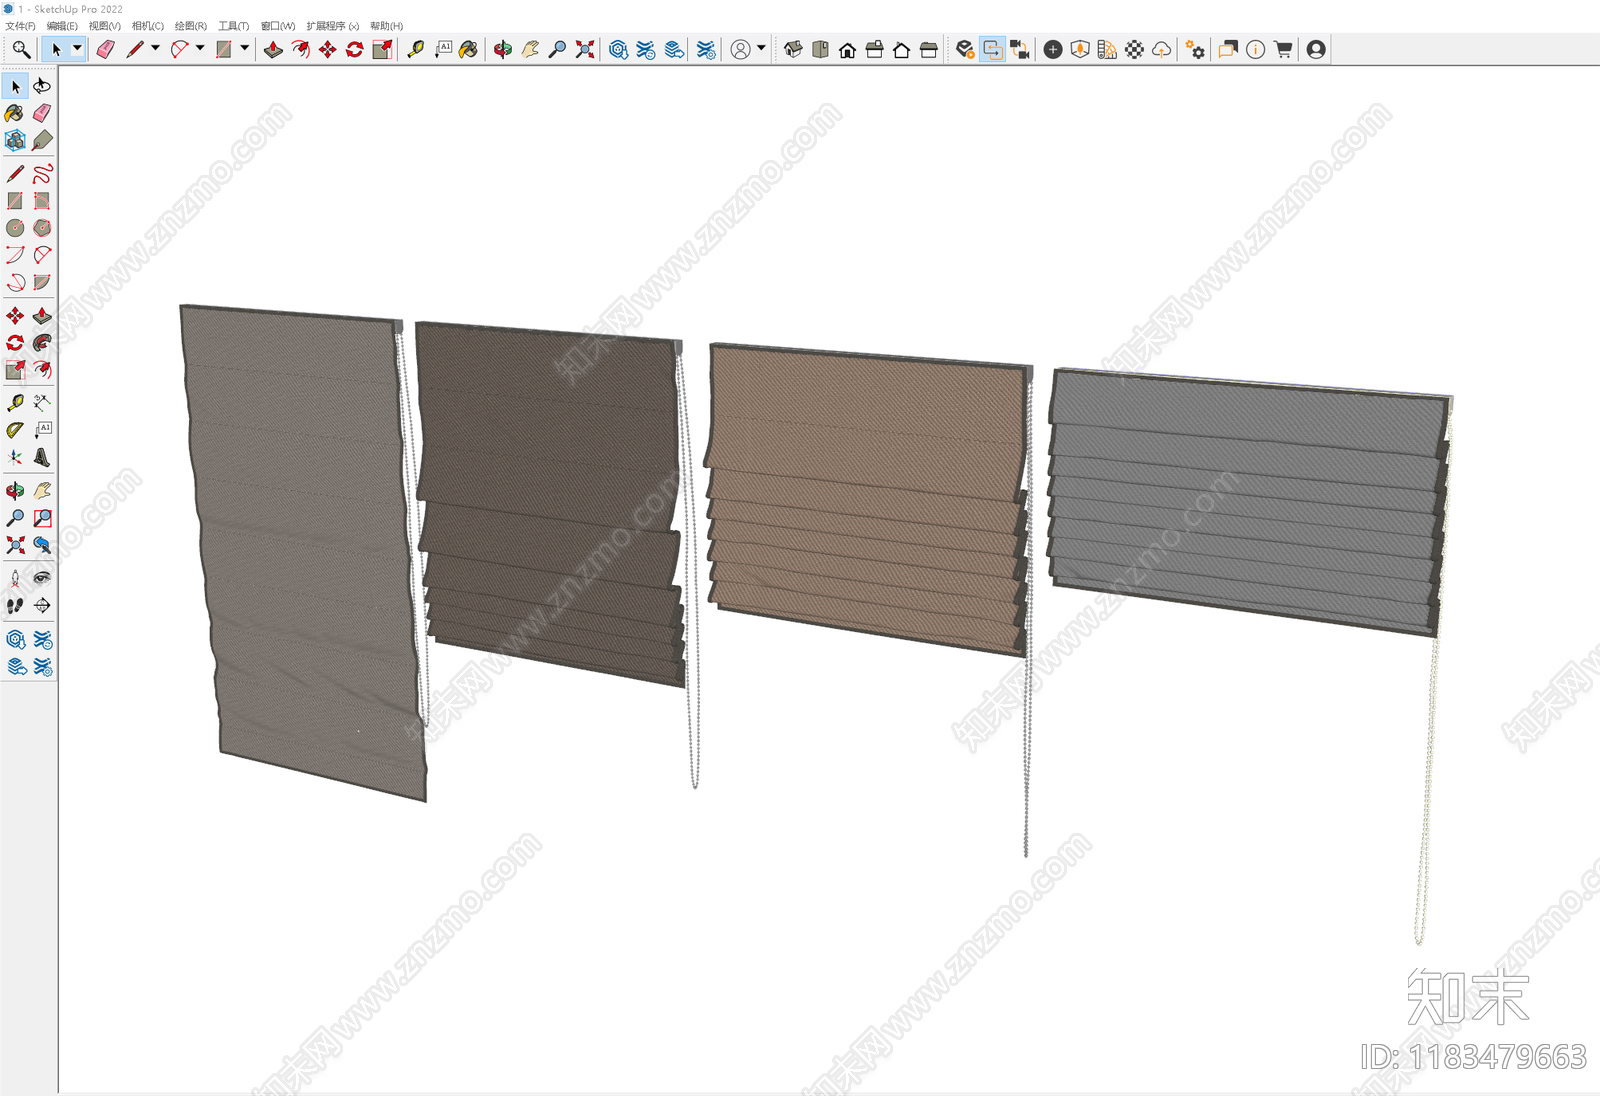The width and height of the screenshot is (1600, 1096).
Task: Select the Position Camera tool
Action: tap(15, 578)
